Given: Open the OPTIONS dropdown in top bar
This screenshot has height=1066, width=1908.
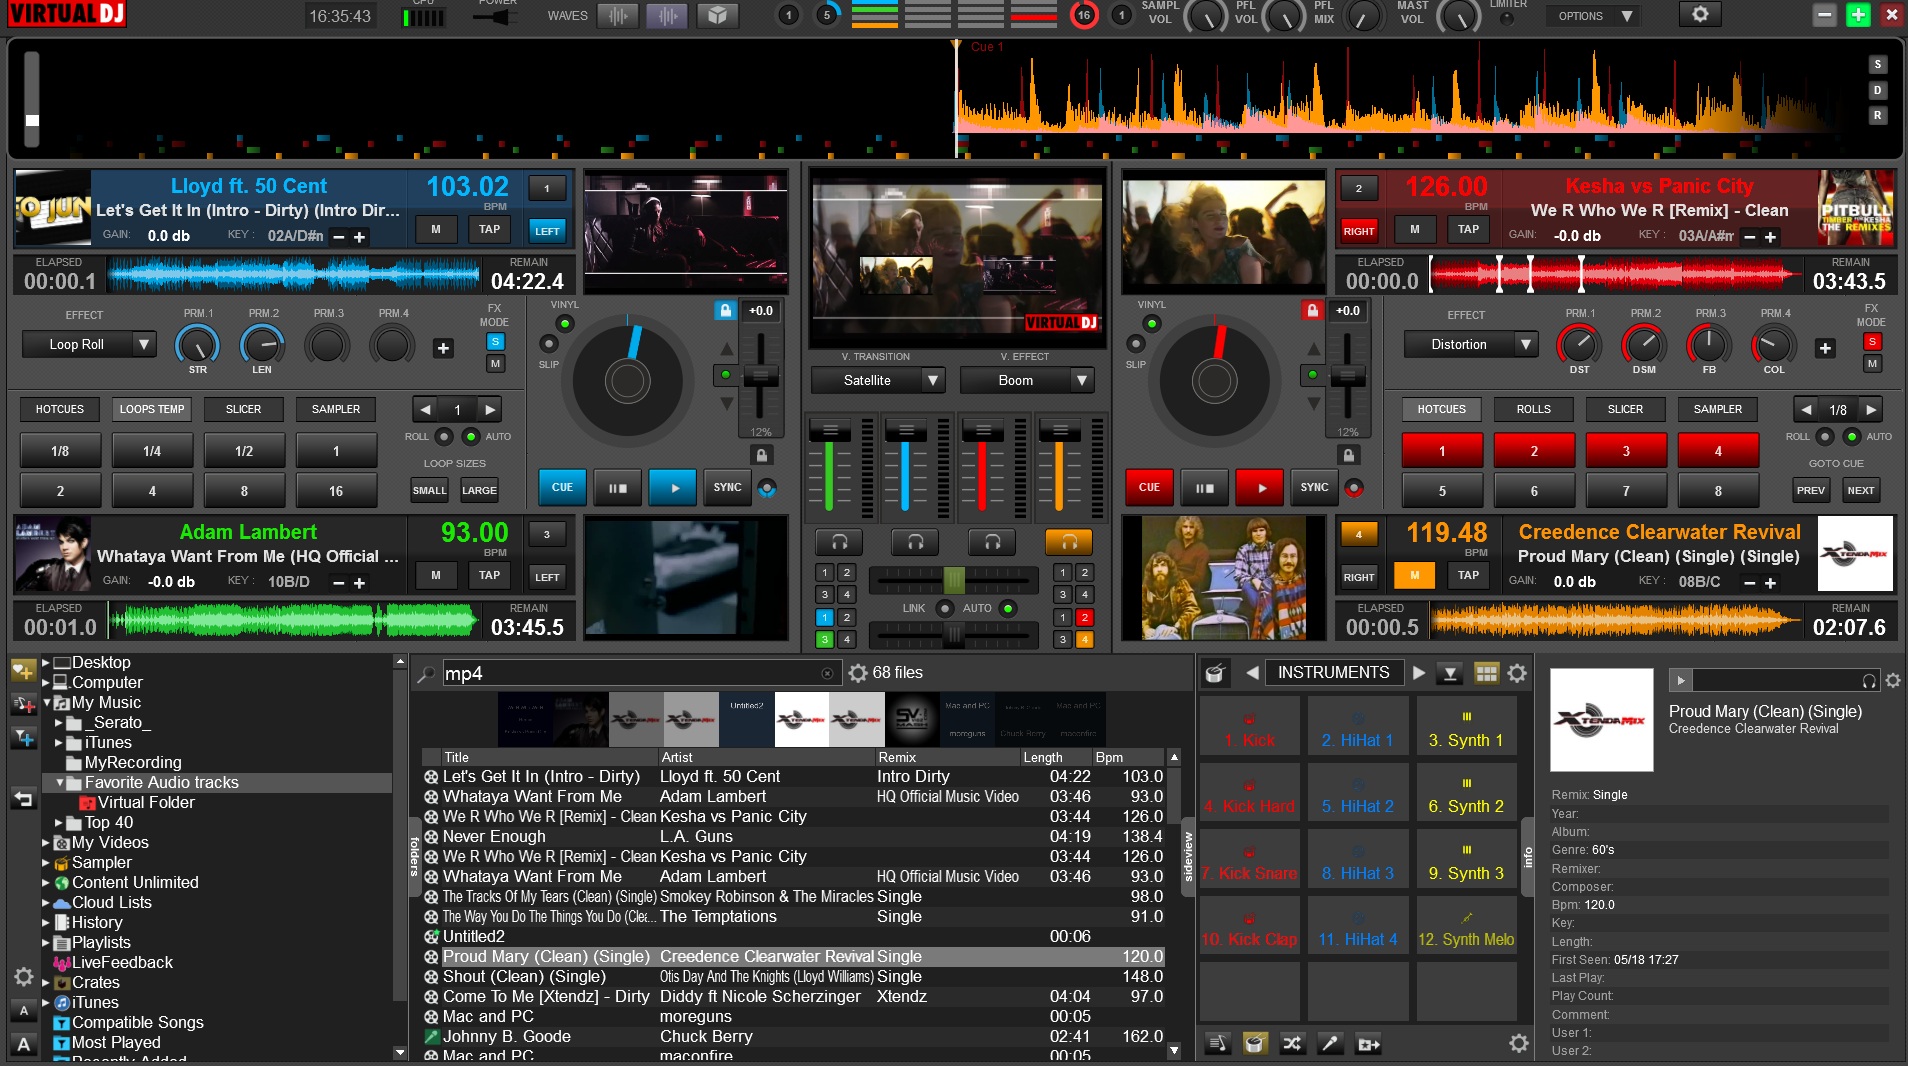Looking at the screenshot, I should (x=1593, y=16).
